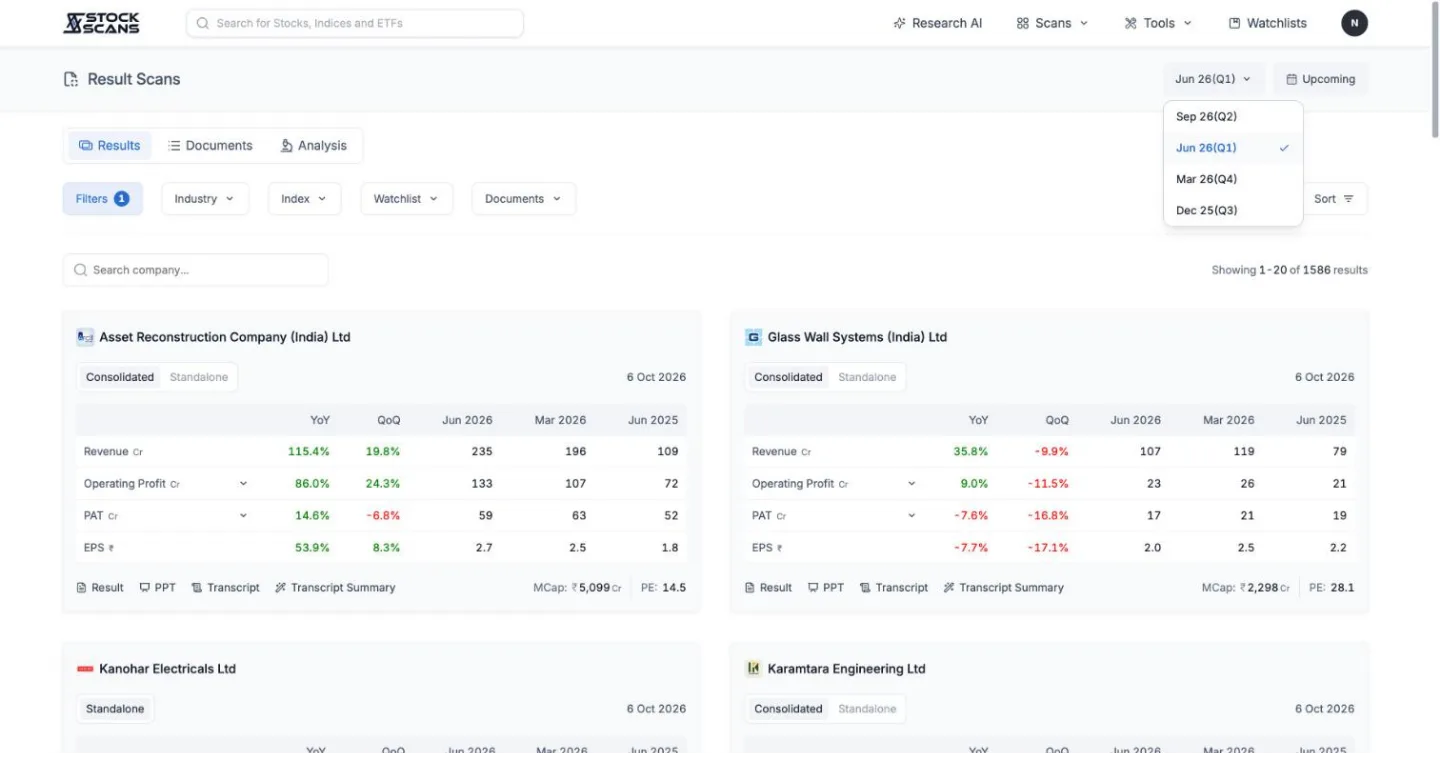The width and height of the screenshot is (1440, 757).
Task: Click the Upcoming button
Action: coord(1321,79)
